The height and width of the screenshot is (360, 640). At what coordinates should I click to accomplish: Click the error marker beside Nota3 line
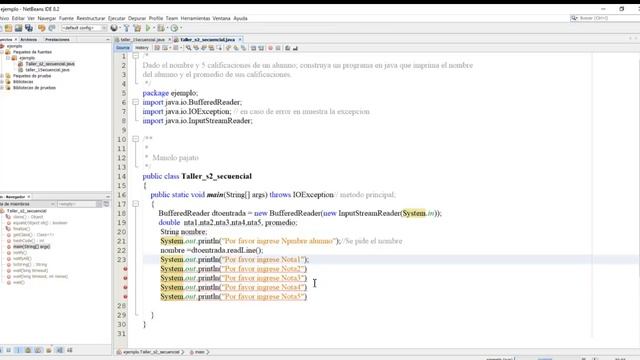coord(125,278)
